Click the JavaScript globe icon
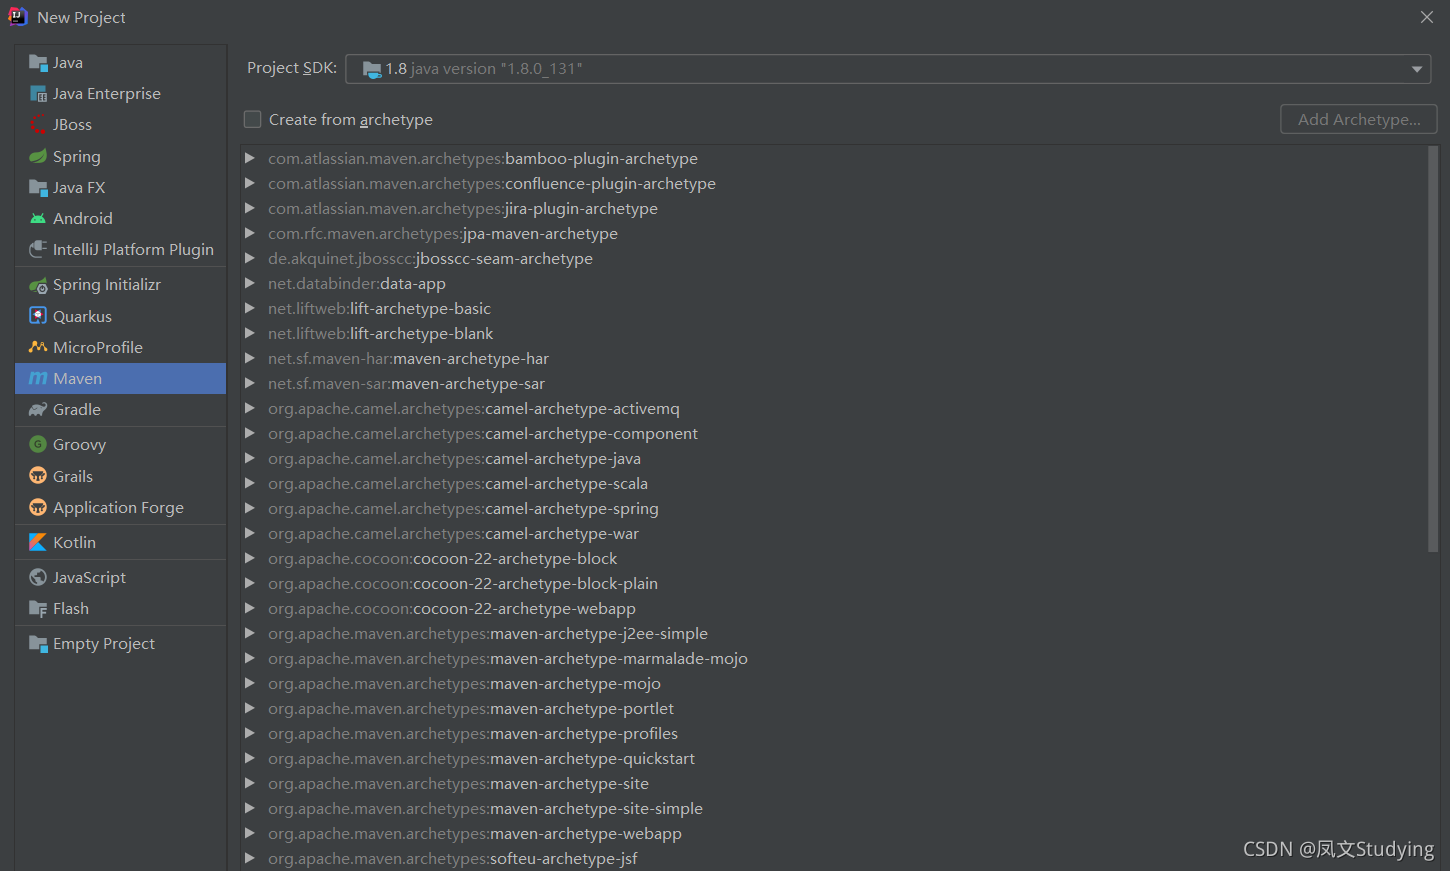 [x=38, y=577]
